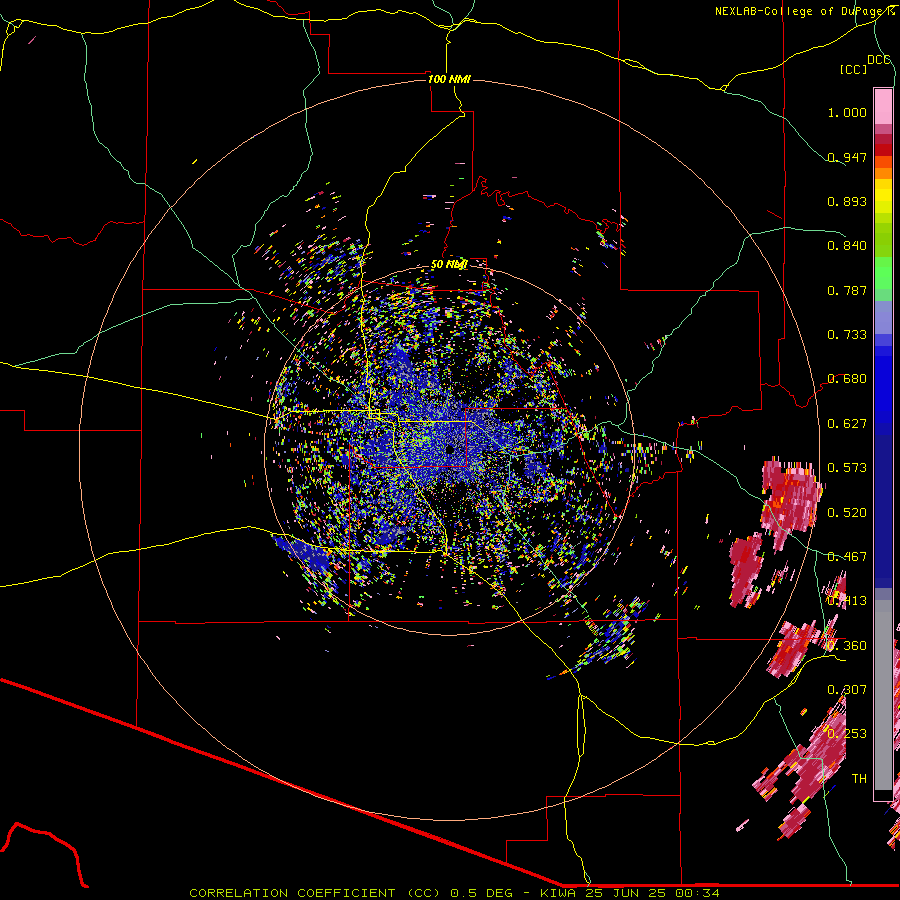Click the 0.573 value on the color scale
This screenshot has height=900, width=900.
(x=847, y=468)
